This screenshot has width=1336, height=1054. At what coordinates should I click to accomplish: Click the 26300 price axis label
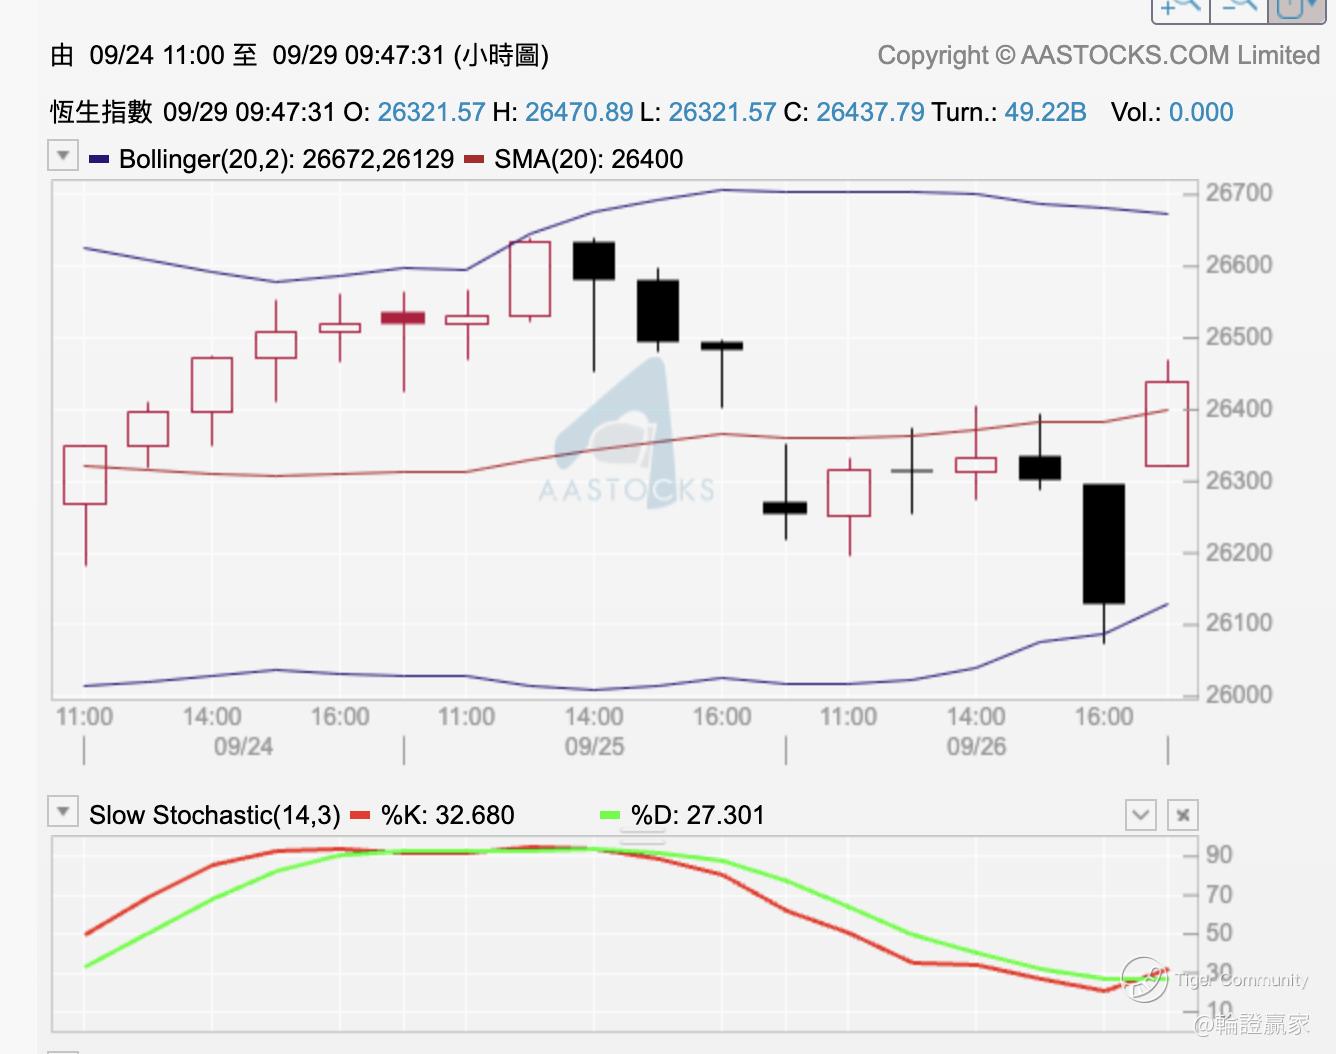coord(1239,481)
